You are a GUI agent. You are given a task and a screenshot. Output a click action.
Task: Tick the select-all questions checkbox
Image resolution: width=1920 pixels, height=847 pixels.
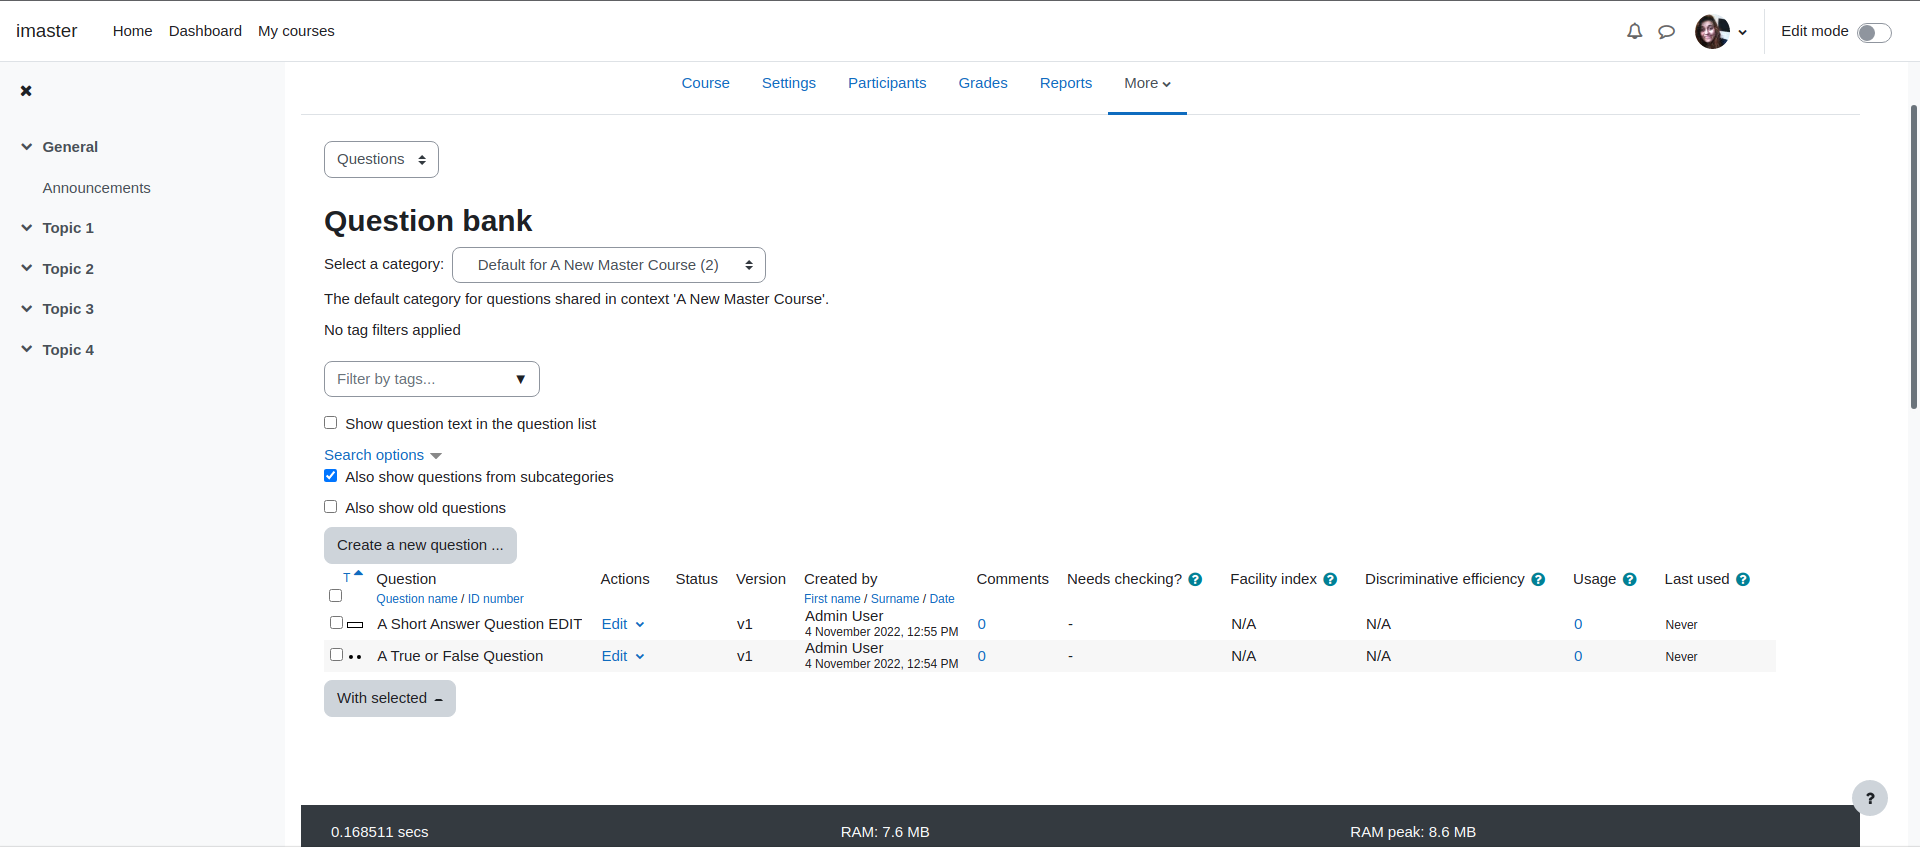point(336,596)
